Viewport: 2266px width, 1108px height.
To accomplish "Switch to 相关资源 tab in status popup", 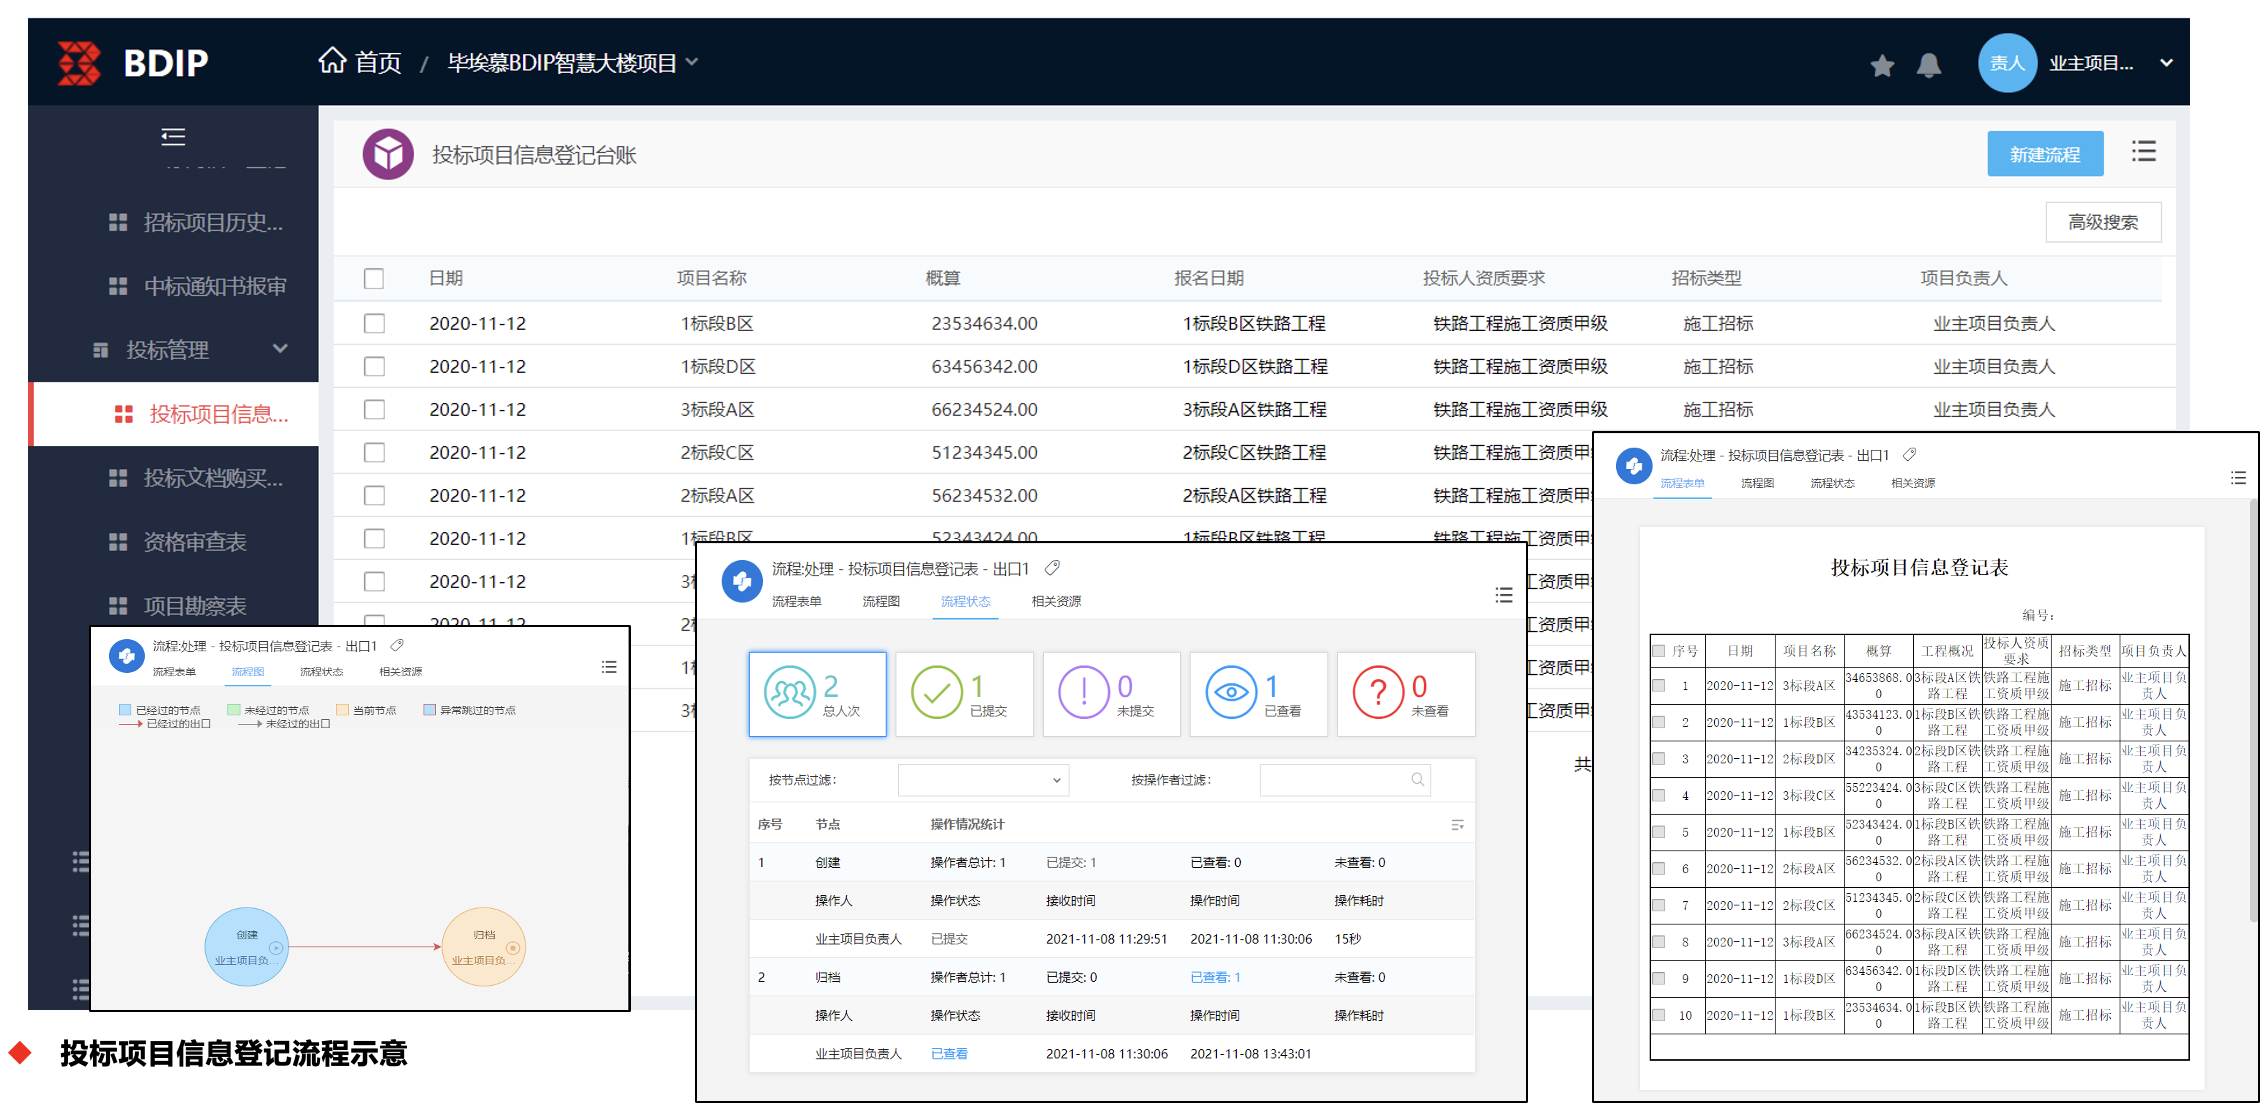I will tap(1057, 601).
